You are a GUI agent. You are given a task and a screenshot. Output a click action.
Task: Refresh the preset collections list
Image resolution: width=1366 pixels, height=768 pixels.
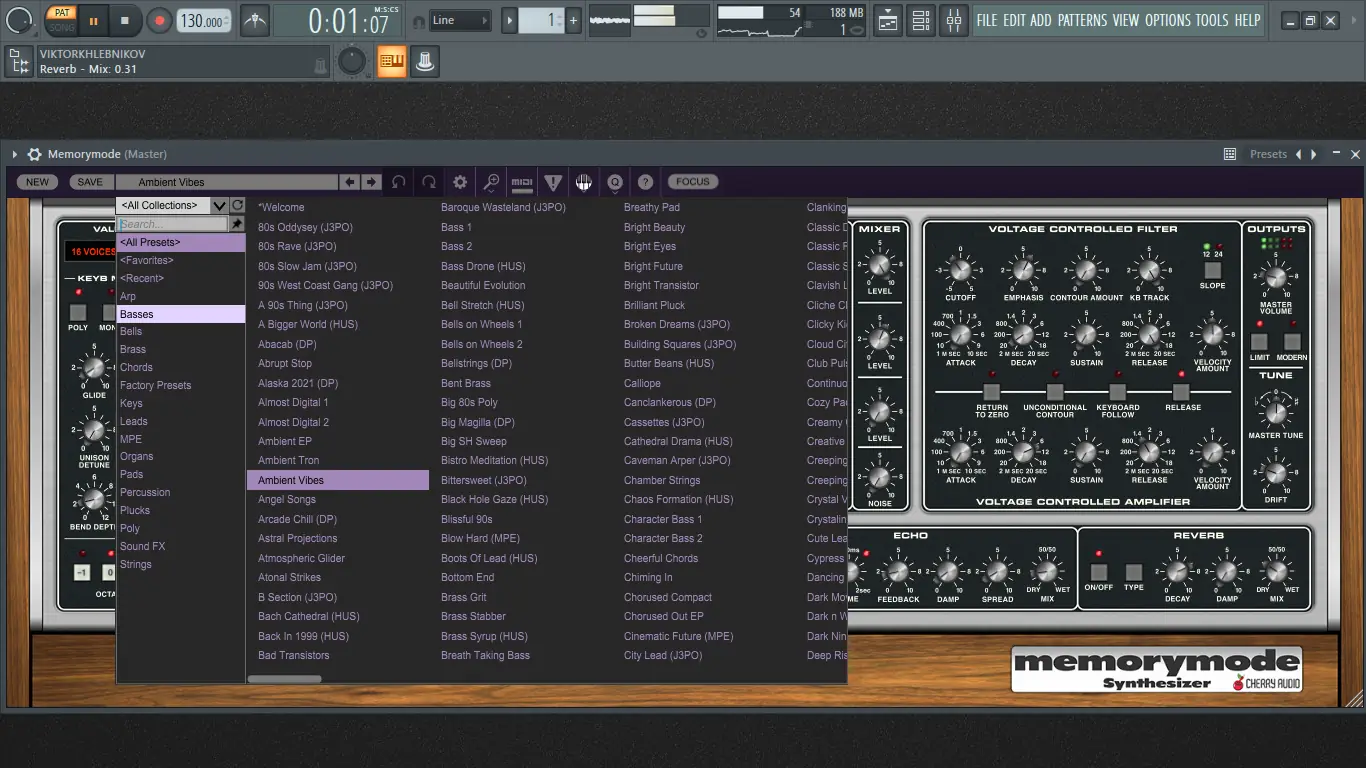click(237, 205)
